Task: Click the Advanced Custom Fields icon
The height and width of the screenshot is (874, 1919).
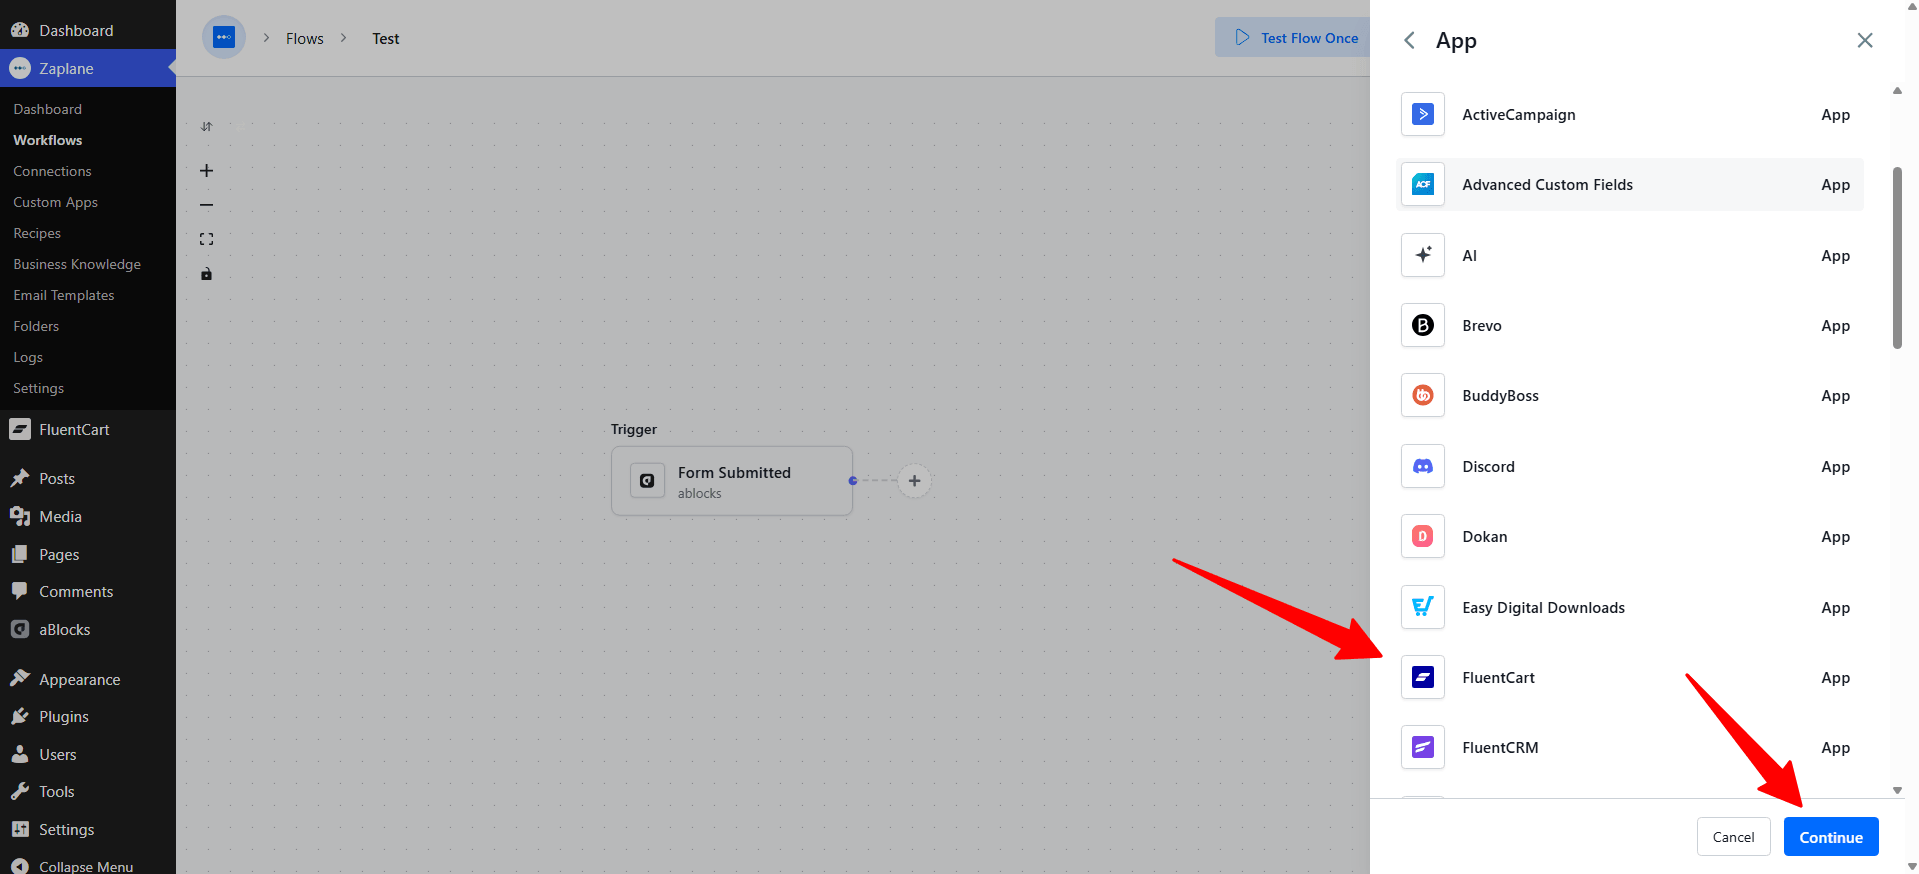Action: pyautogui.click(x=1422, y=184)
